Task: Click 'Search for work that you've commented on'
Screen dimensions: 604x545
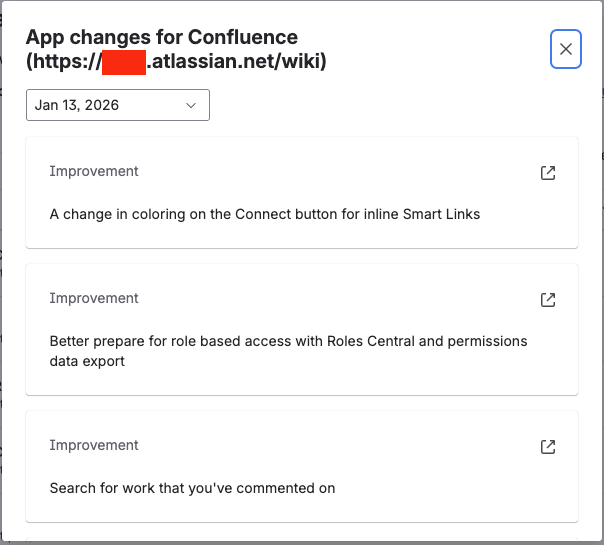Action: 192,488
